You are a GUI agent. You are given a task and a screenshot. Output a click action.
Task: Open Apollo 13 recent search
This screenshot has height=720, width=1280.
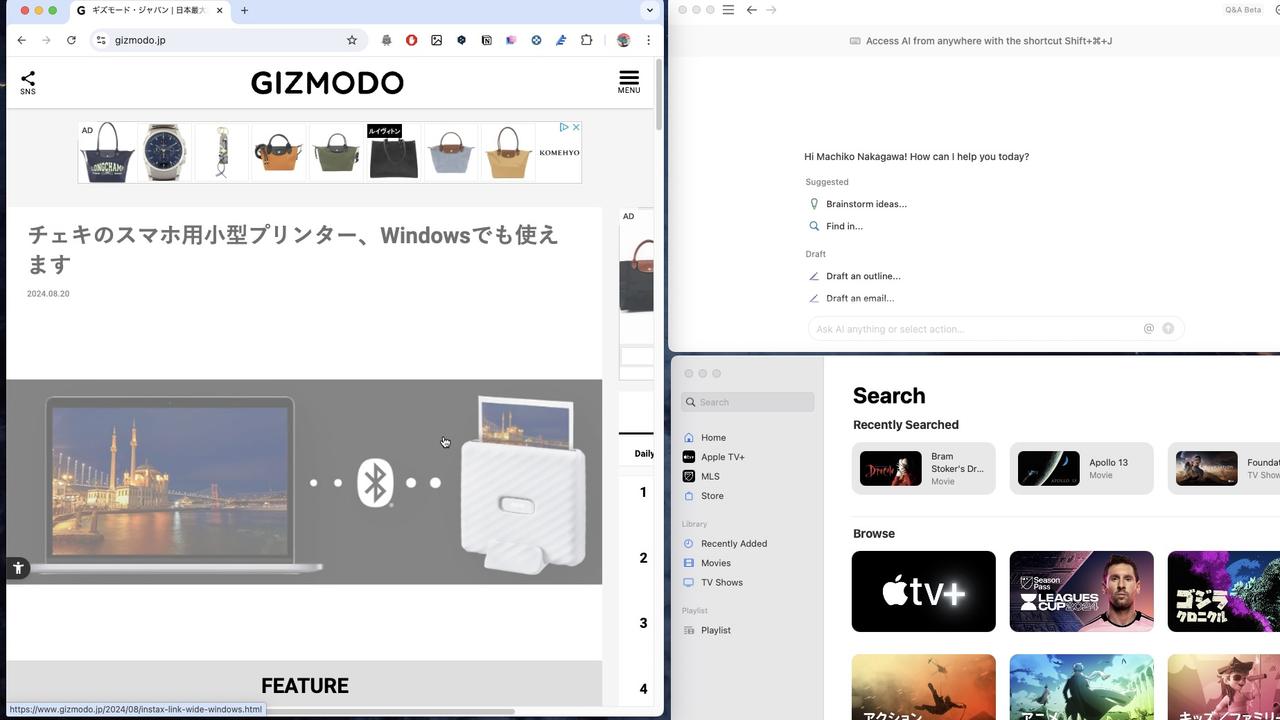coord(1081,468)
